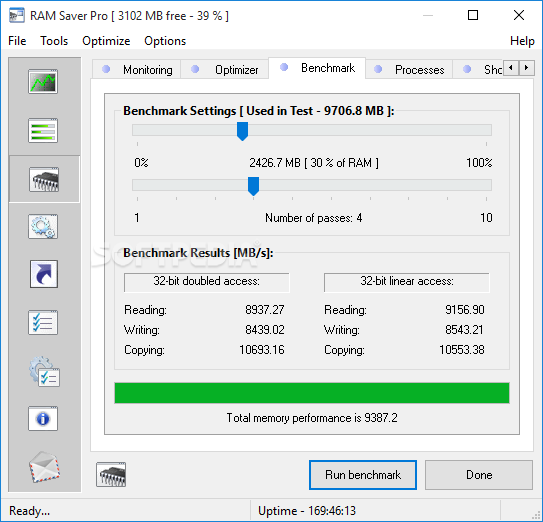Switch to the partially visible Shortcuts tab

click(x=478, y=70)
